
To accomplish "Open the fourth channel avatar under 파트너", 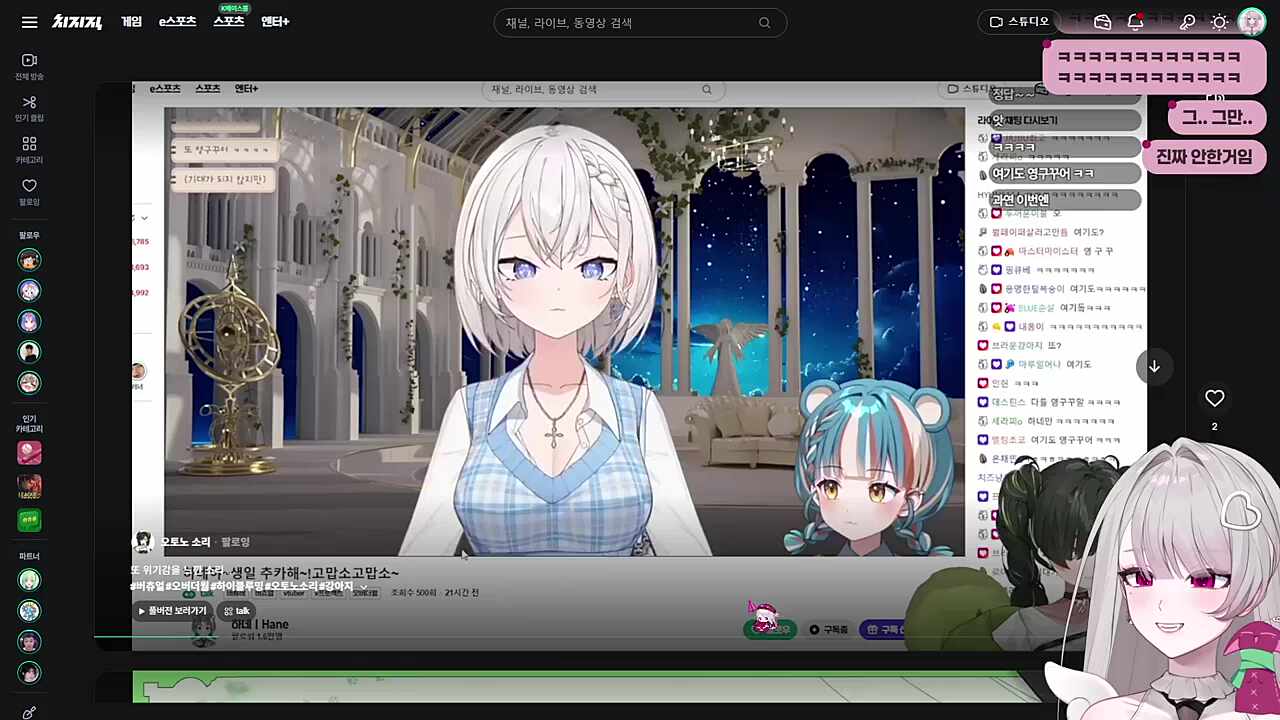I will pos(29,673).
